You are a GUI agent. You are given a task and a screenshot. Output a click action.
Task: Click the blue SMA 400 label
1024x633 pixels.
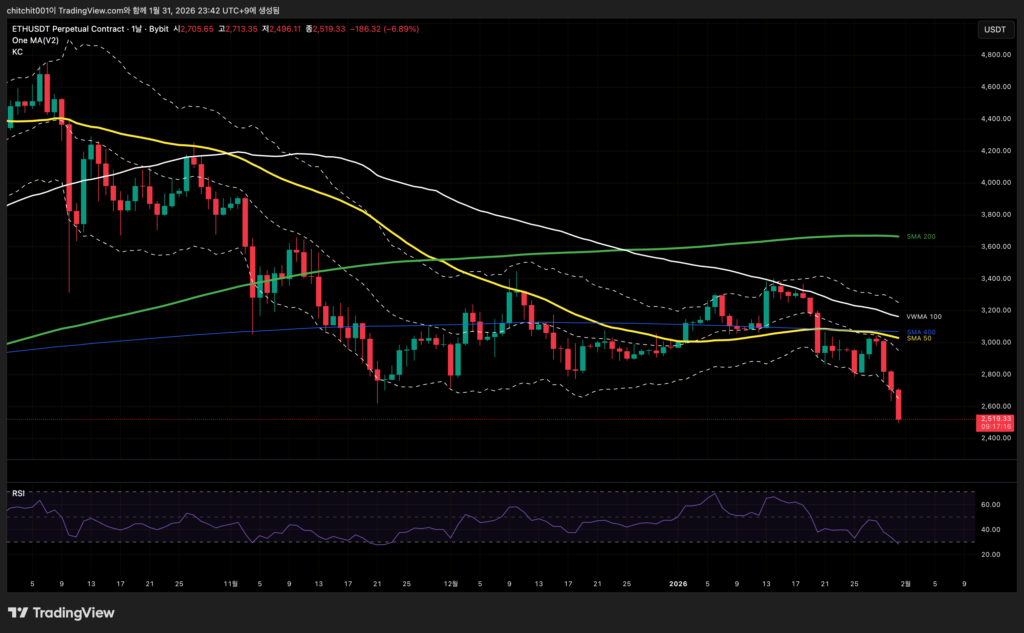920,331
